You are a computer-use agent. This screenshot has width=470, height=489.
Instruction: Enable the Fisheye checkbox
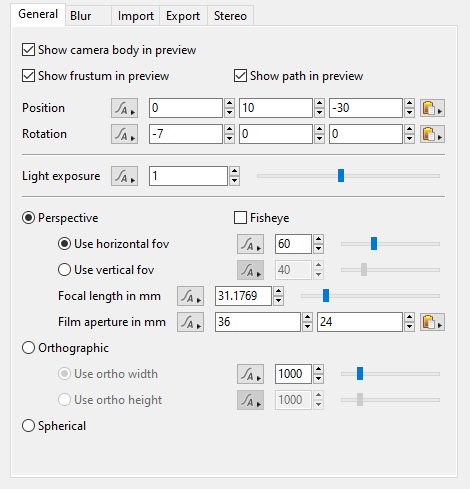240,218
